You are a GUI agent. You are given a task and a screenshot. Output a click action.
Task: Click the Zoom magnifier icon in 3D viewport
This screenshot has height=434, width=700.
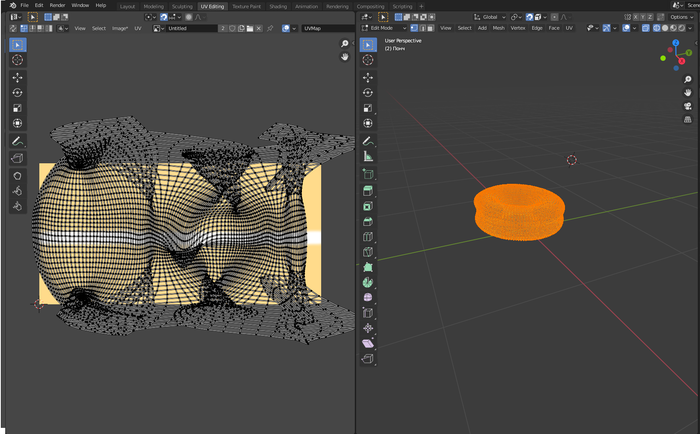(x=688, y=79)
